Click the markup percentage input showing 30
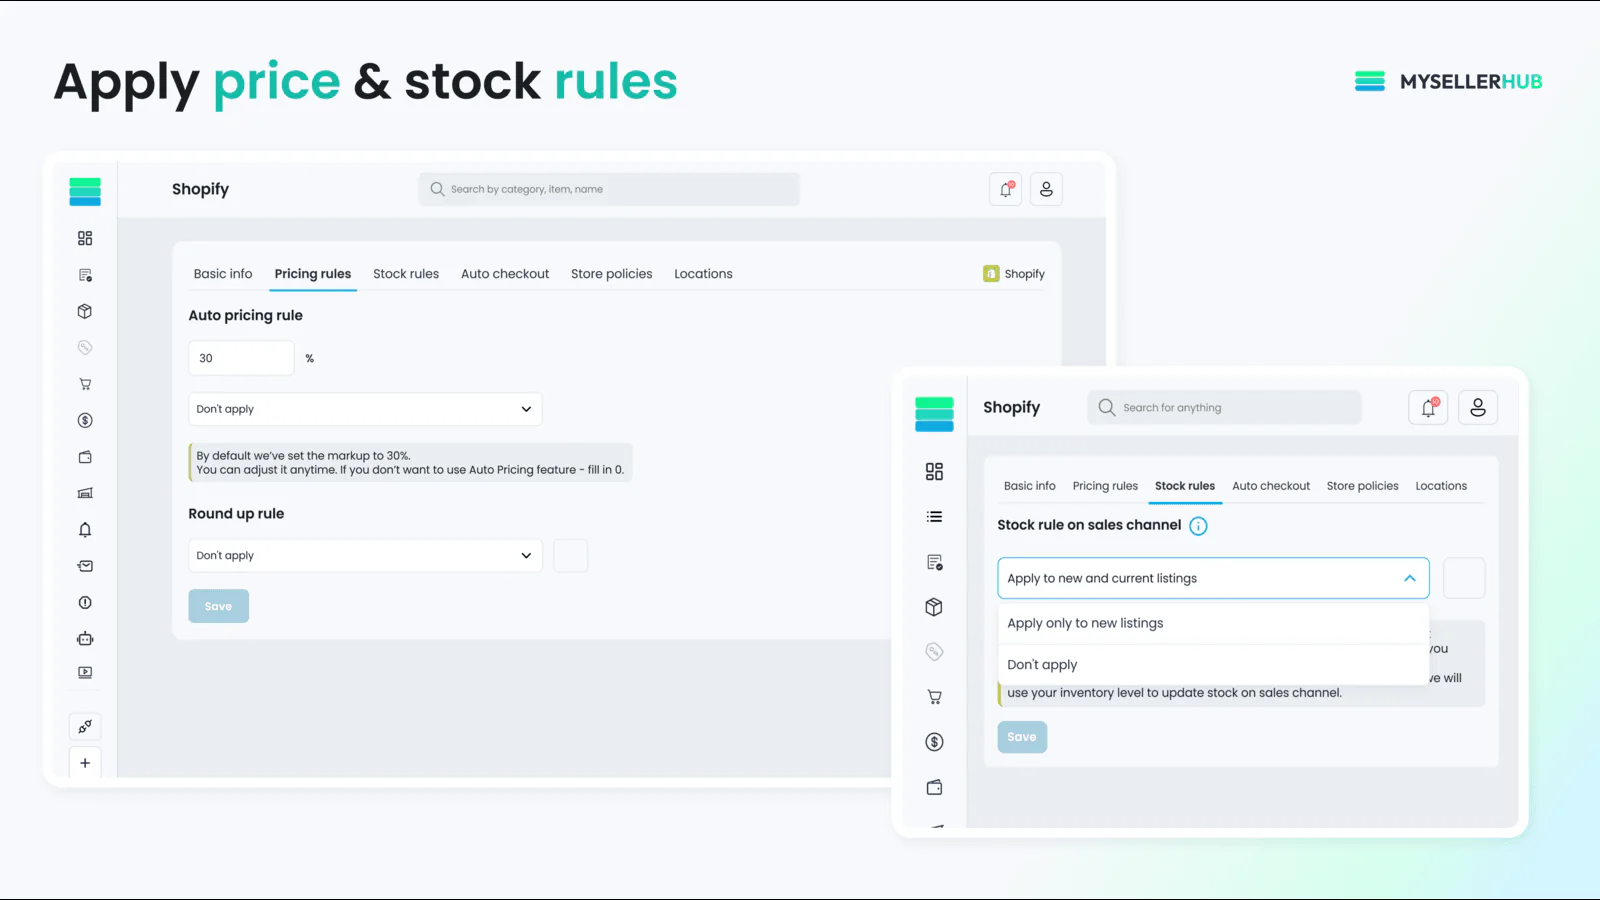The height and width of the screenshot is (900, 1600). coord(240,357)
